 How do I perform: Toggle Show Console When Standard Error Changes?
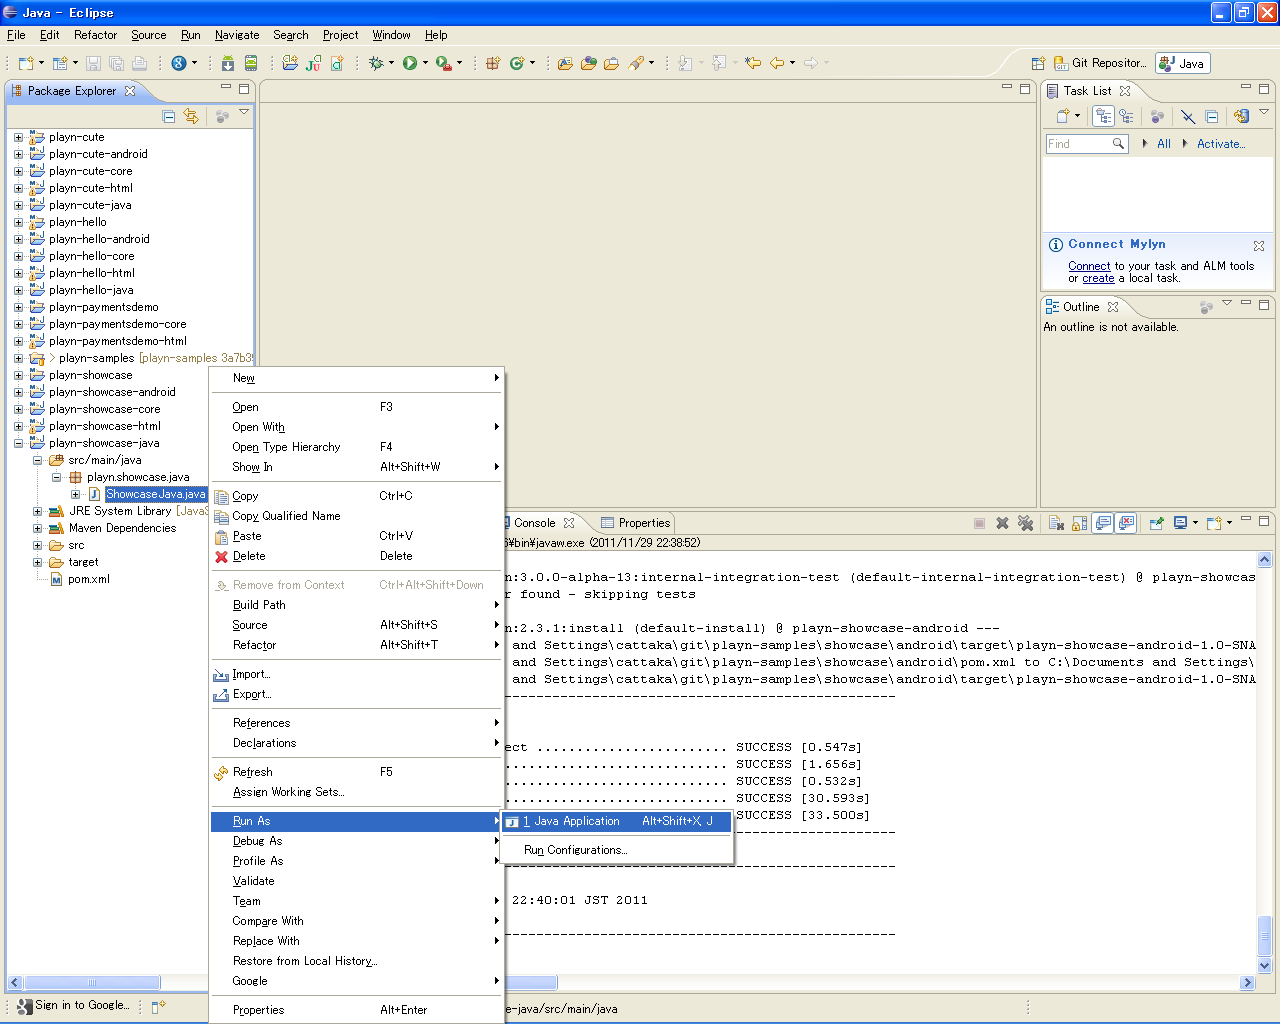1127,523
